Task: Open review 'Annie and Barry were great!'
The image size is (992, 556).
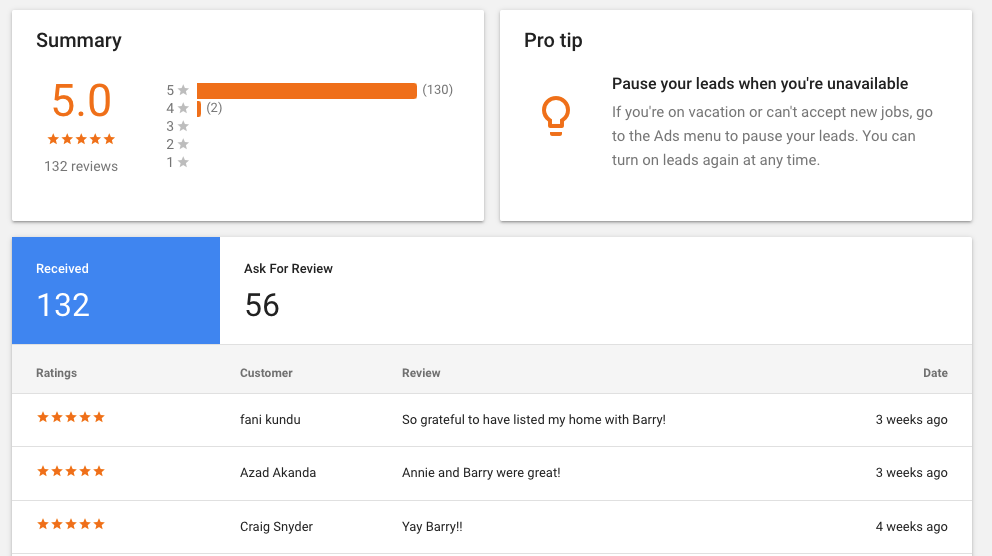Action: (x=481, y=472)
